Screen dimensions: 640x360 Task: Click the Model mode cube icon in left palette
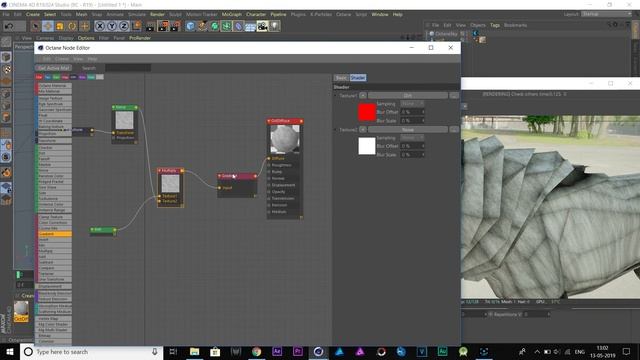click(6, 57)
